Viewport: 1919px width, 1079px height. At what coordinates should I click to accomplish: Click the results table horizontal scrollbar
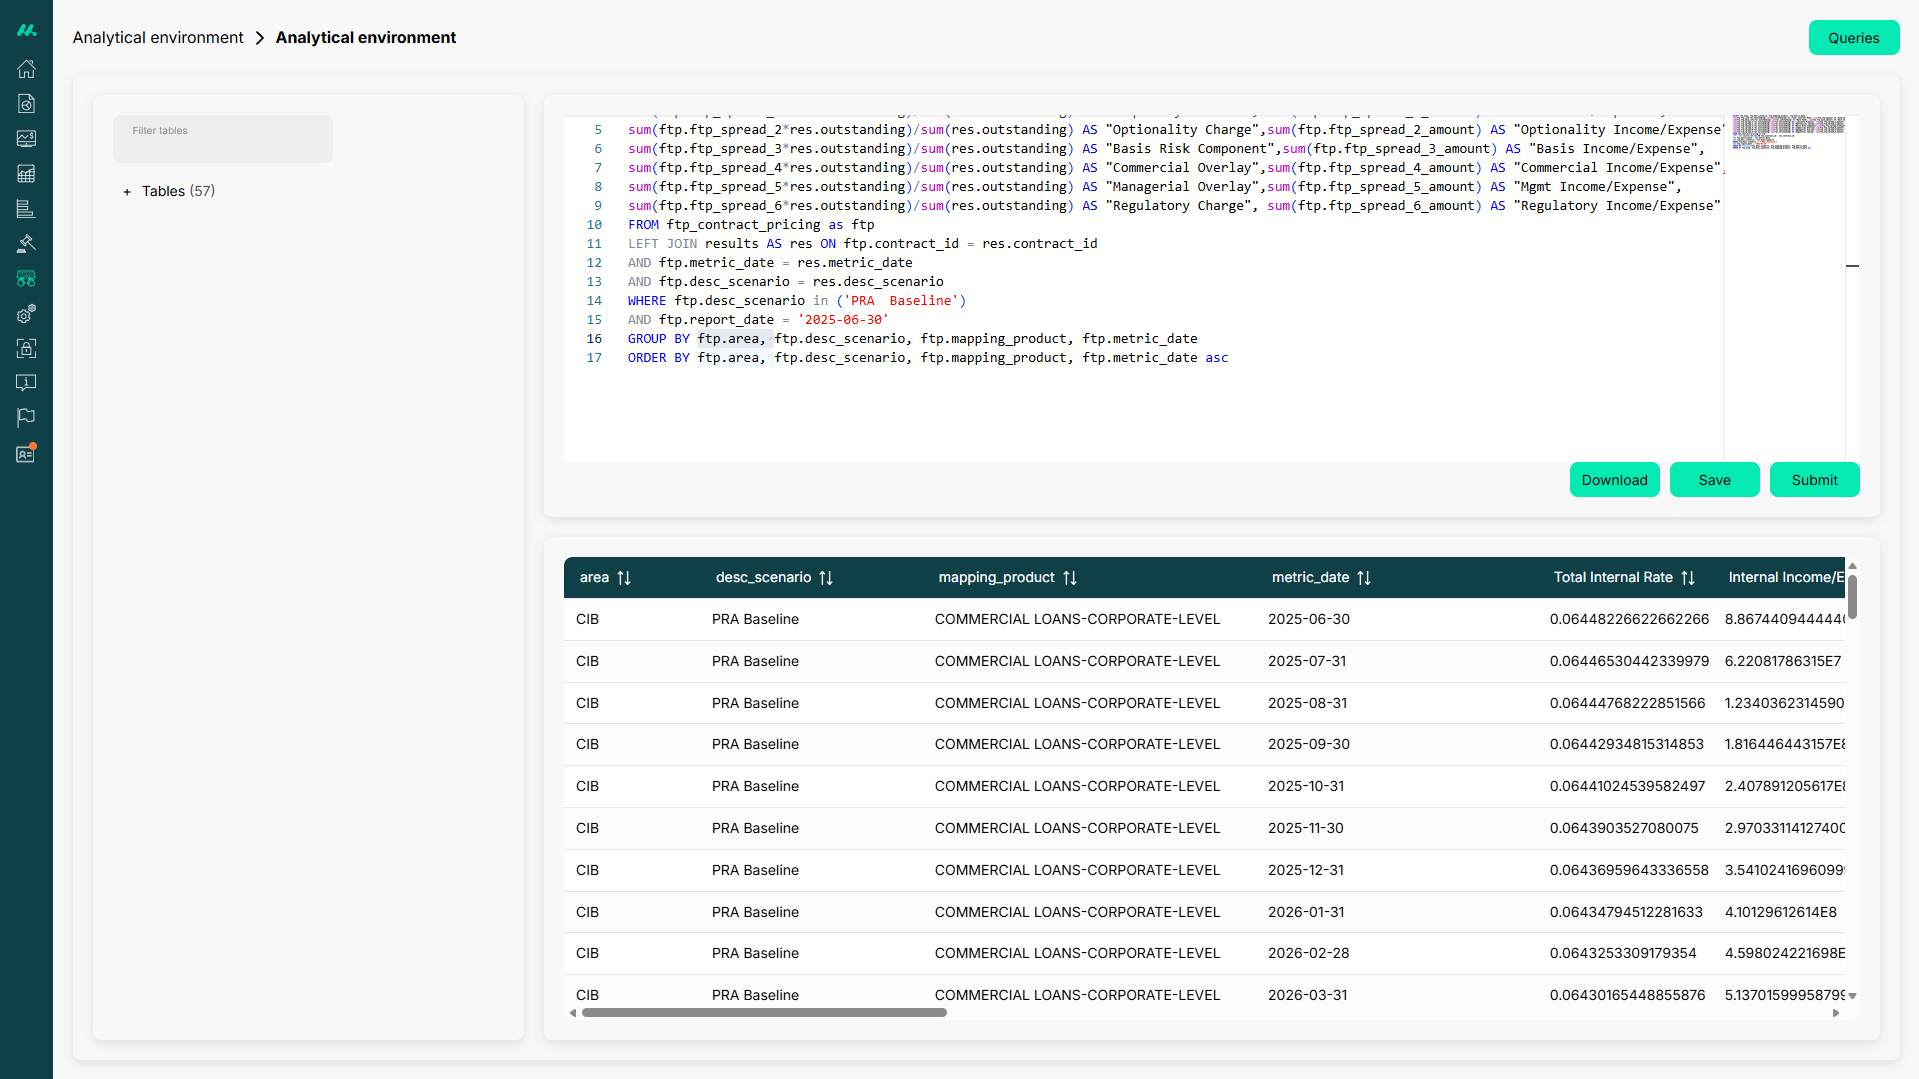764,1013
